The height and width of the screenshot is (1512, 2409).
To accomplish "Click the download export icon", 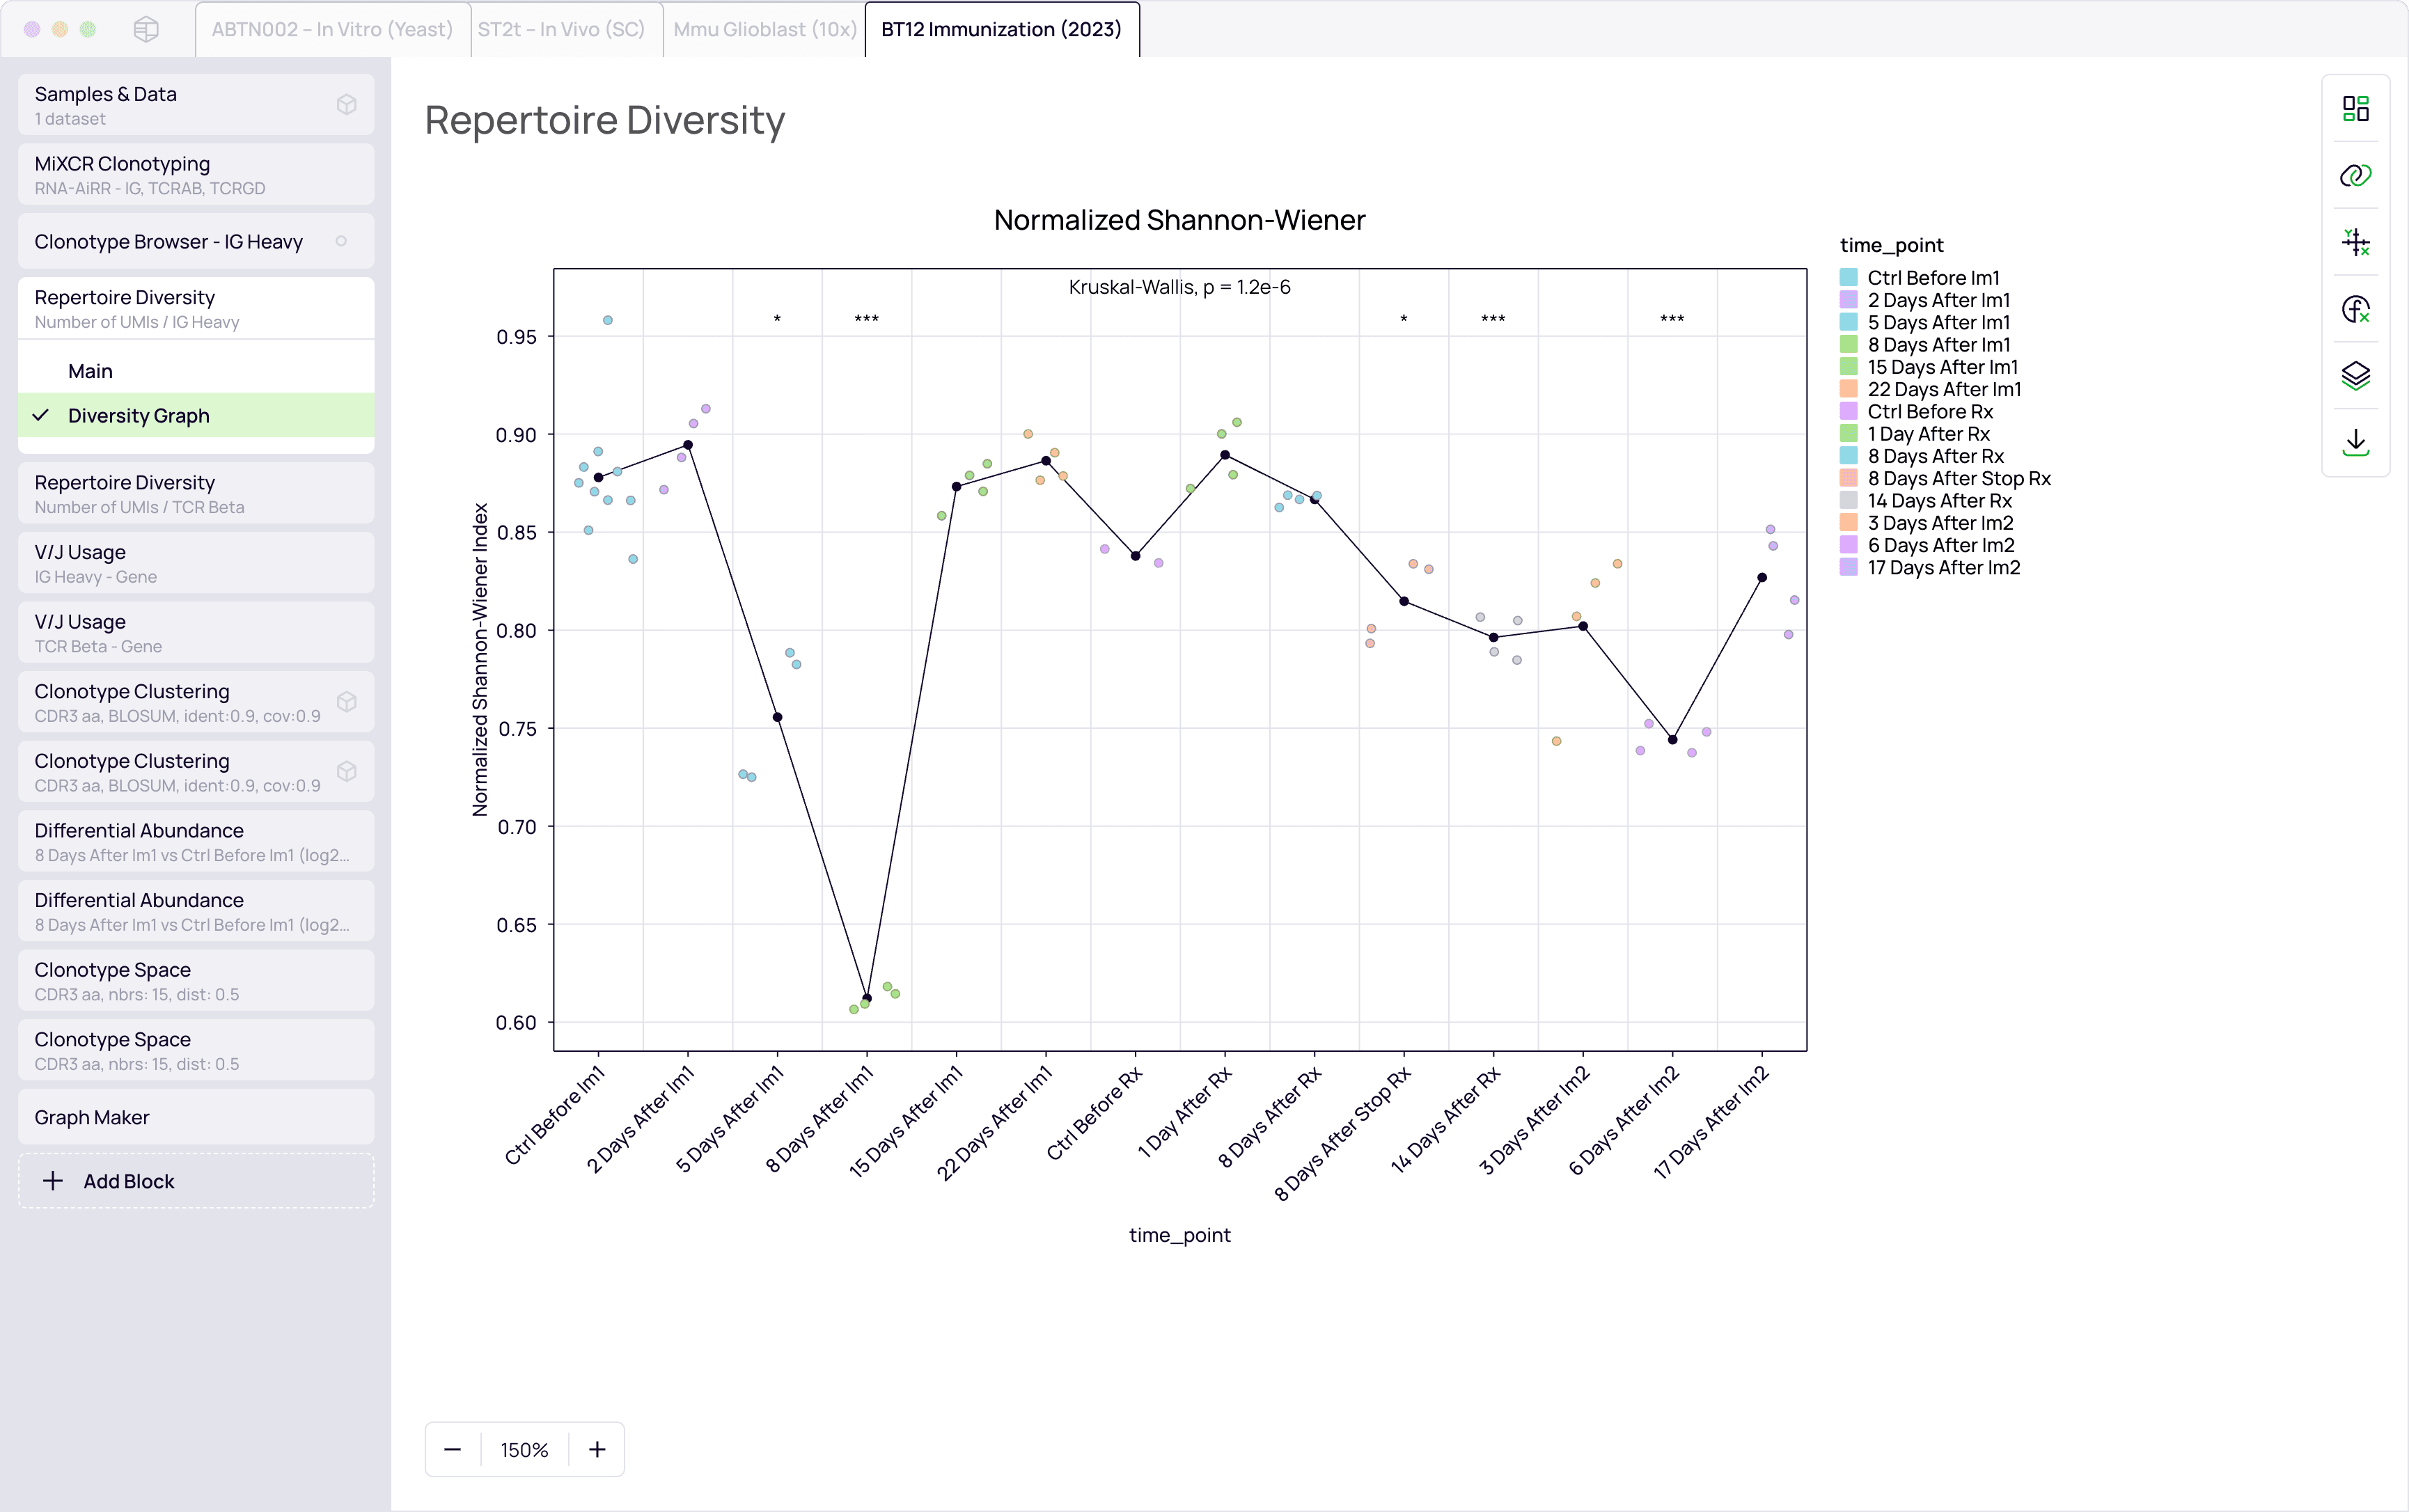I will 2355,442.
